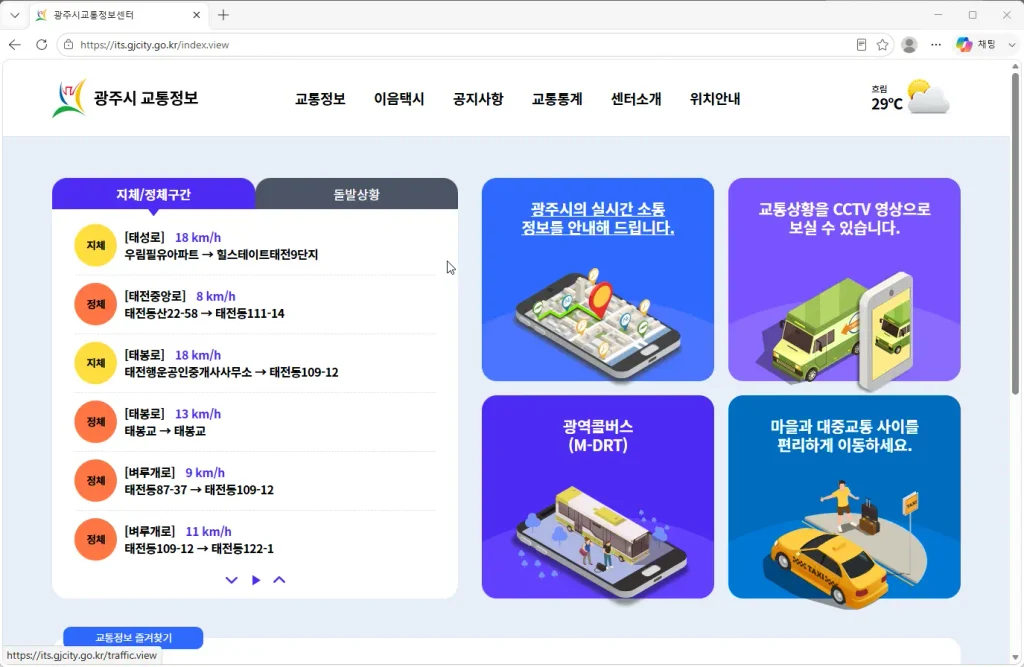This screenshot has height=667, width=1024.
Task: Open the 센터소개 menu
Action: (636, 99)
